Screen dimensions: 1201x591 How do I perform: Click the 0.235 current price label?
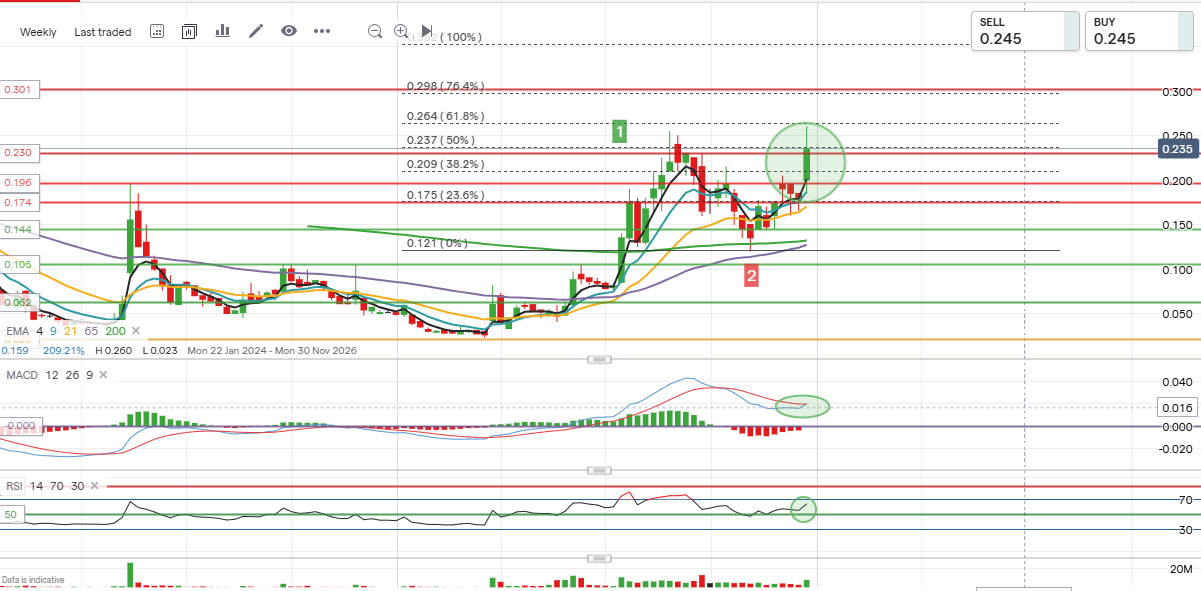pos(1178,149)
